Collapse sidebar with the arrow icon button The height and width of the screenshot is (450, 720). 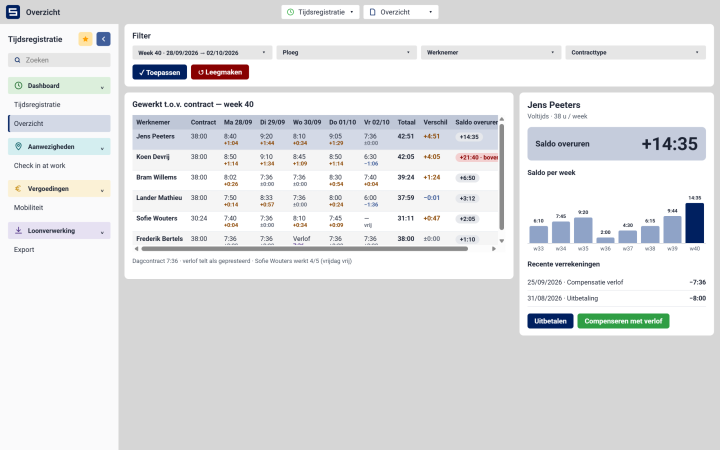coord(103,39)
